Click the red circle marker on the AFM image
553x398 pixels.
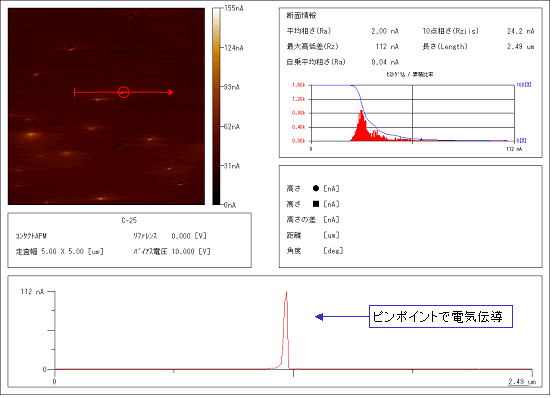pos(123,92)
